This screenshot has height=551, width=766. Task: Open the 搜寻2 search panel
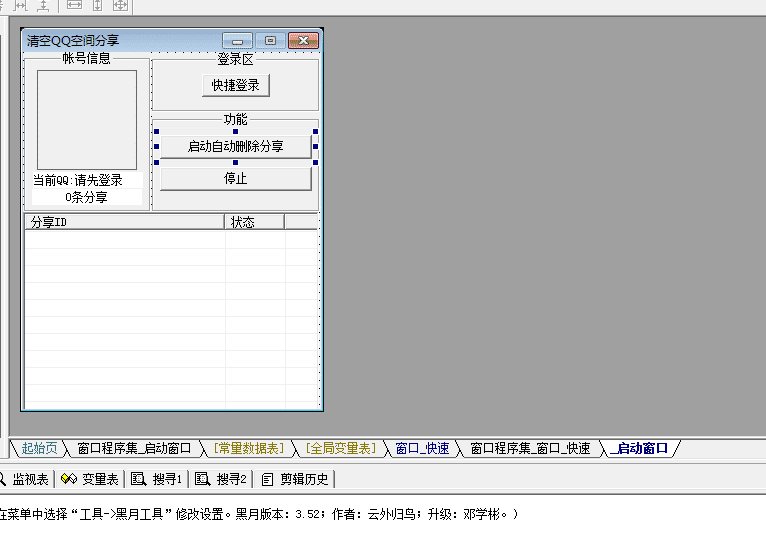(222, 479)
